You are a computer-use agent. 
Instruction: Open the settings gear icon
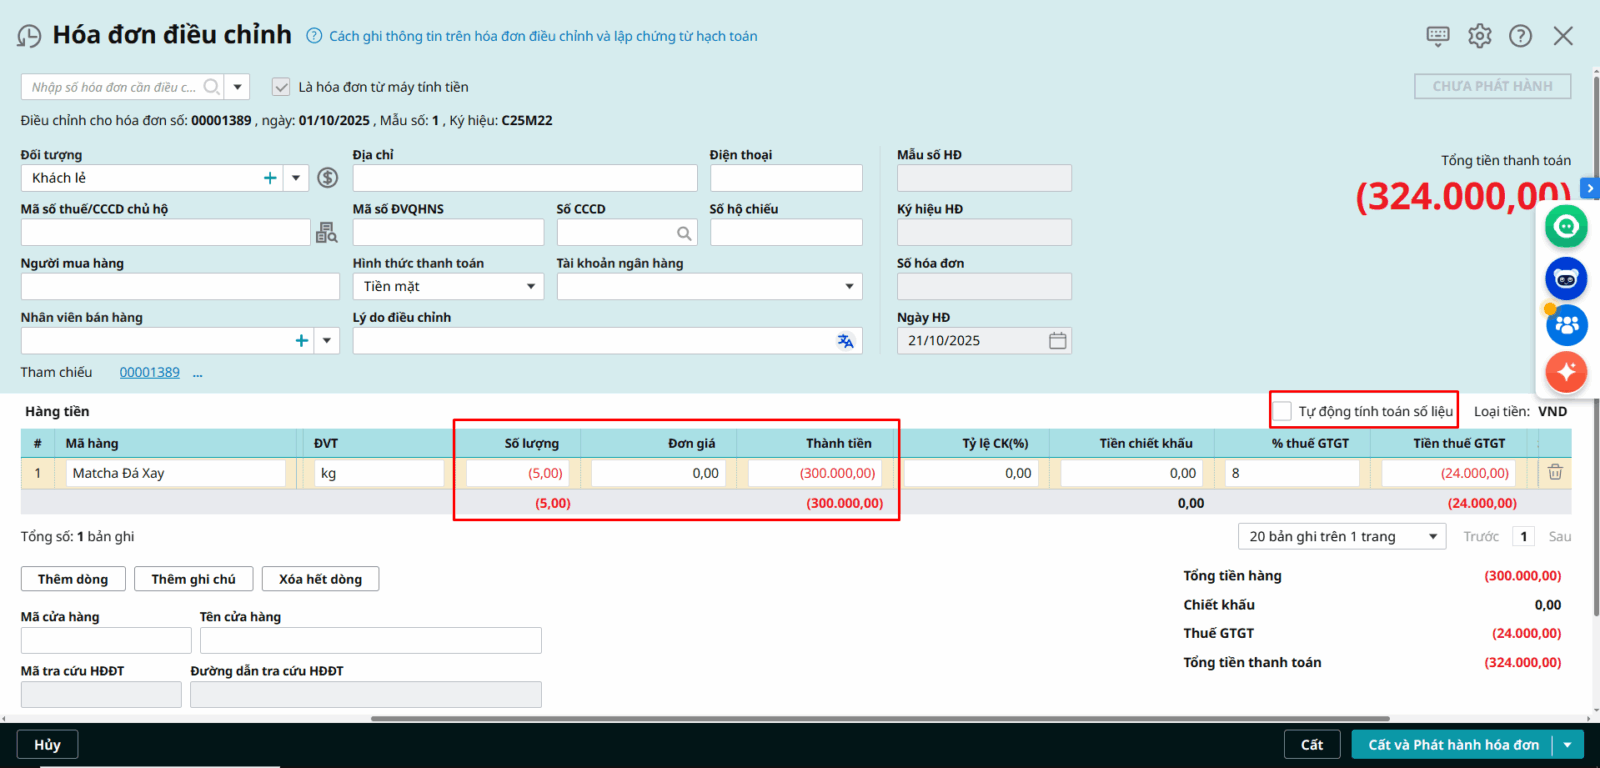(1479, 36)
